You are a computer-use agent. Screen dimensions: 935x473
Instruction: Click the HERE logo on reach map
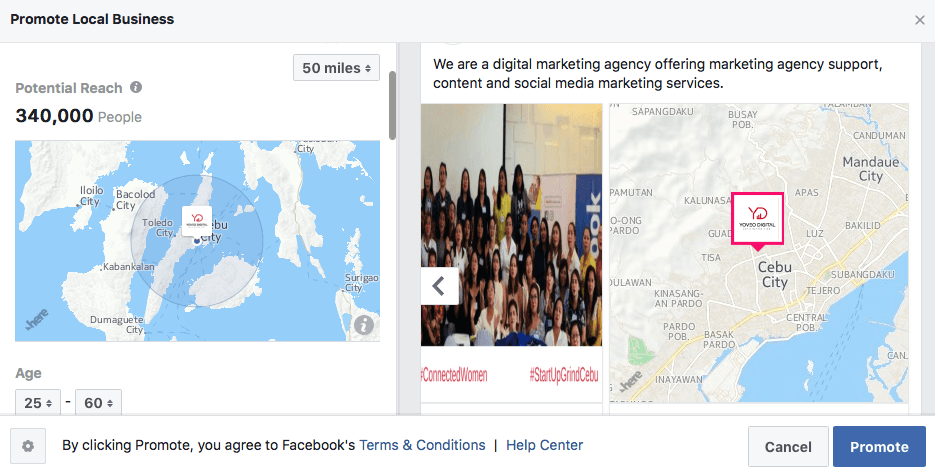(37, 320)
